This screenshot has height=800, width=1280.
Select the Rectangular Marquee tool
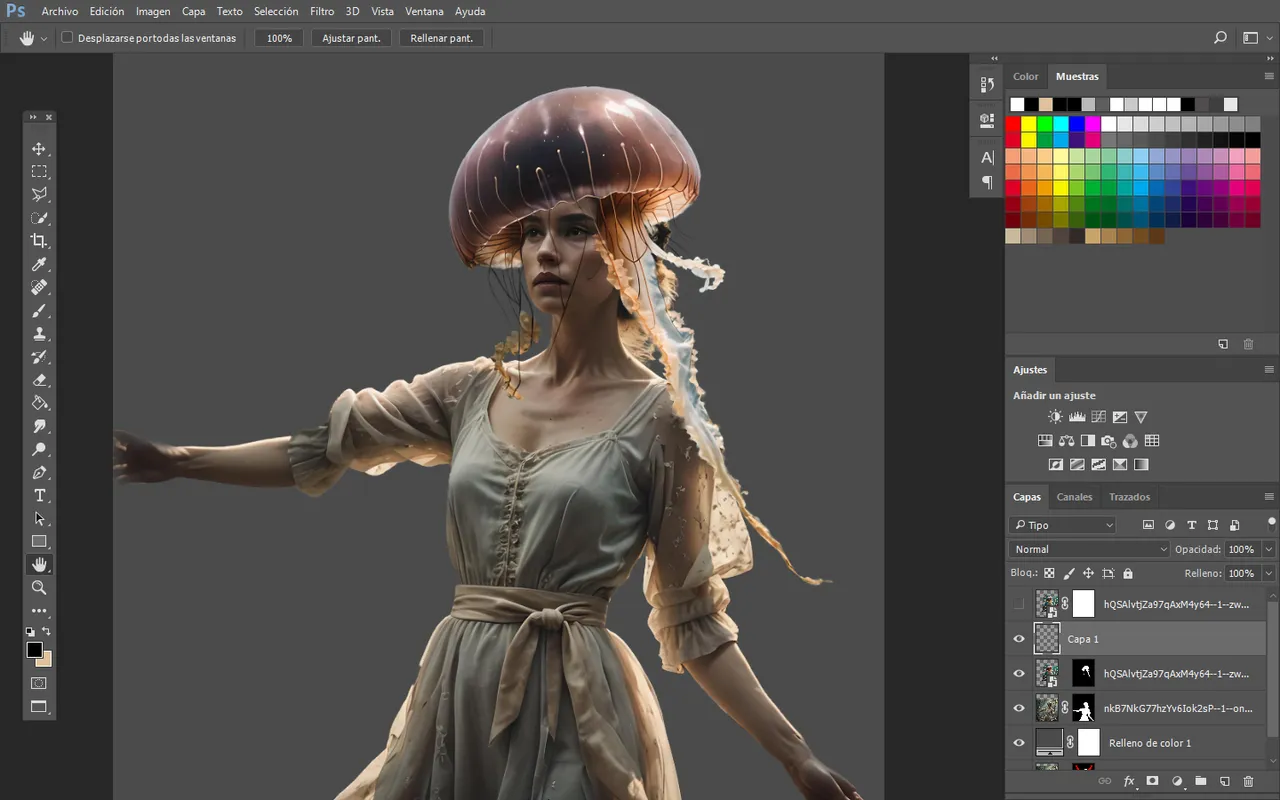click(x=39, y=172)
